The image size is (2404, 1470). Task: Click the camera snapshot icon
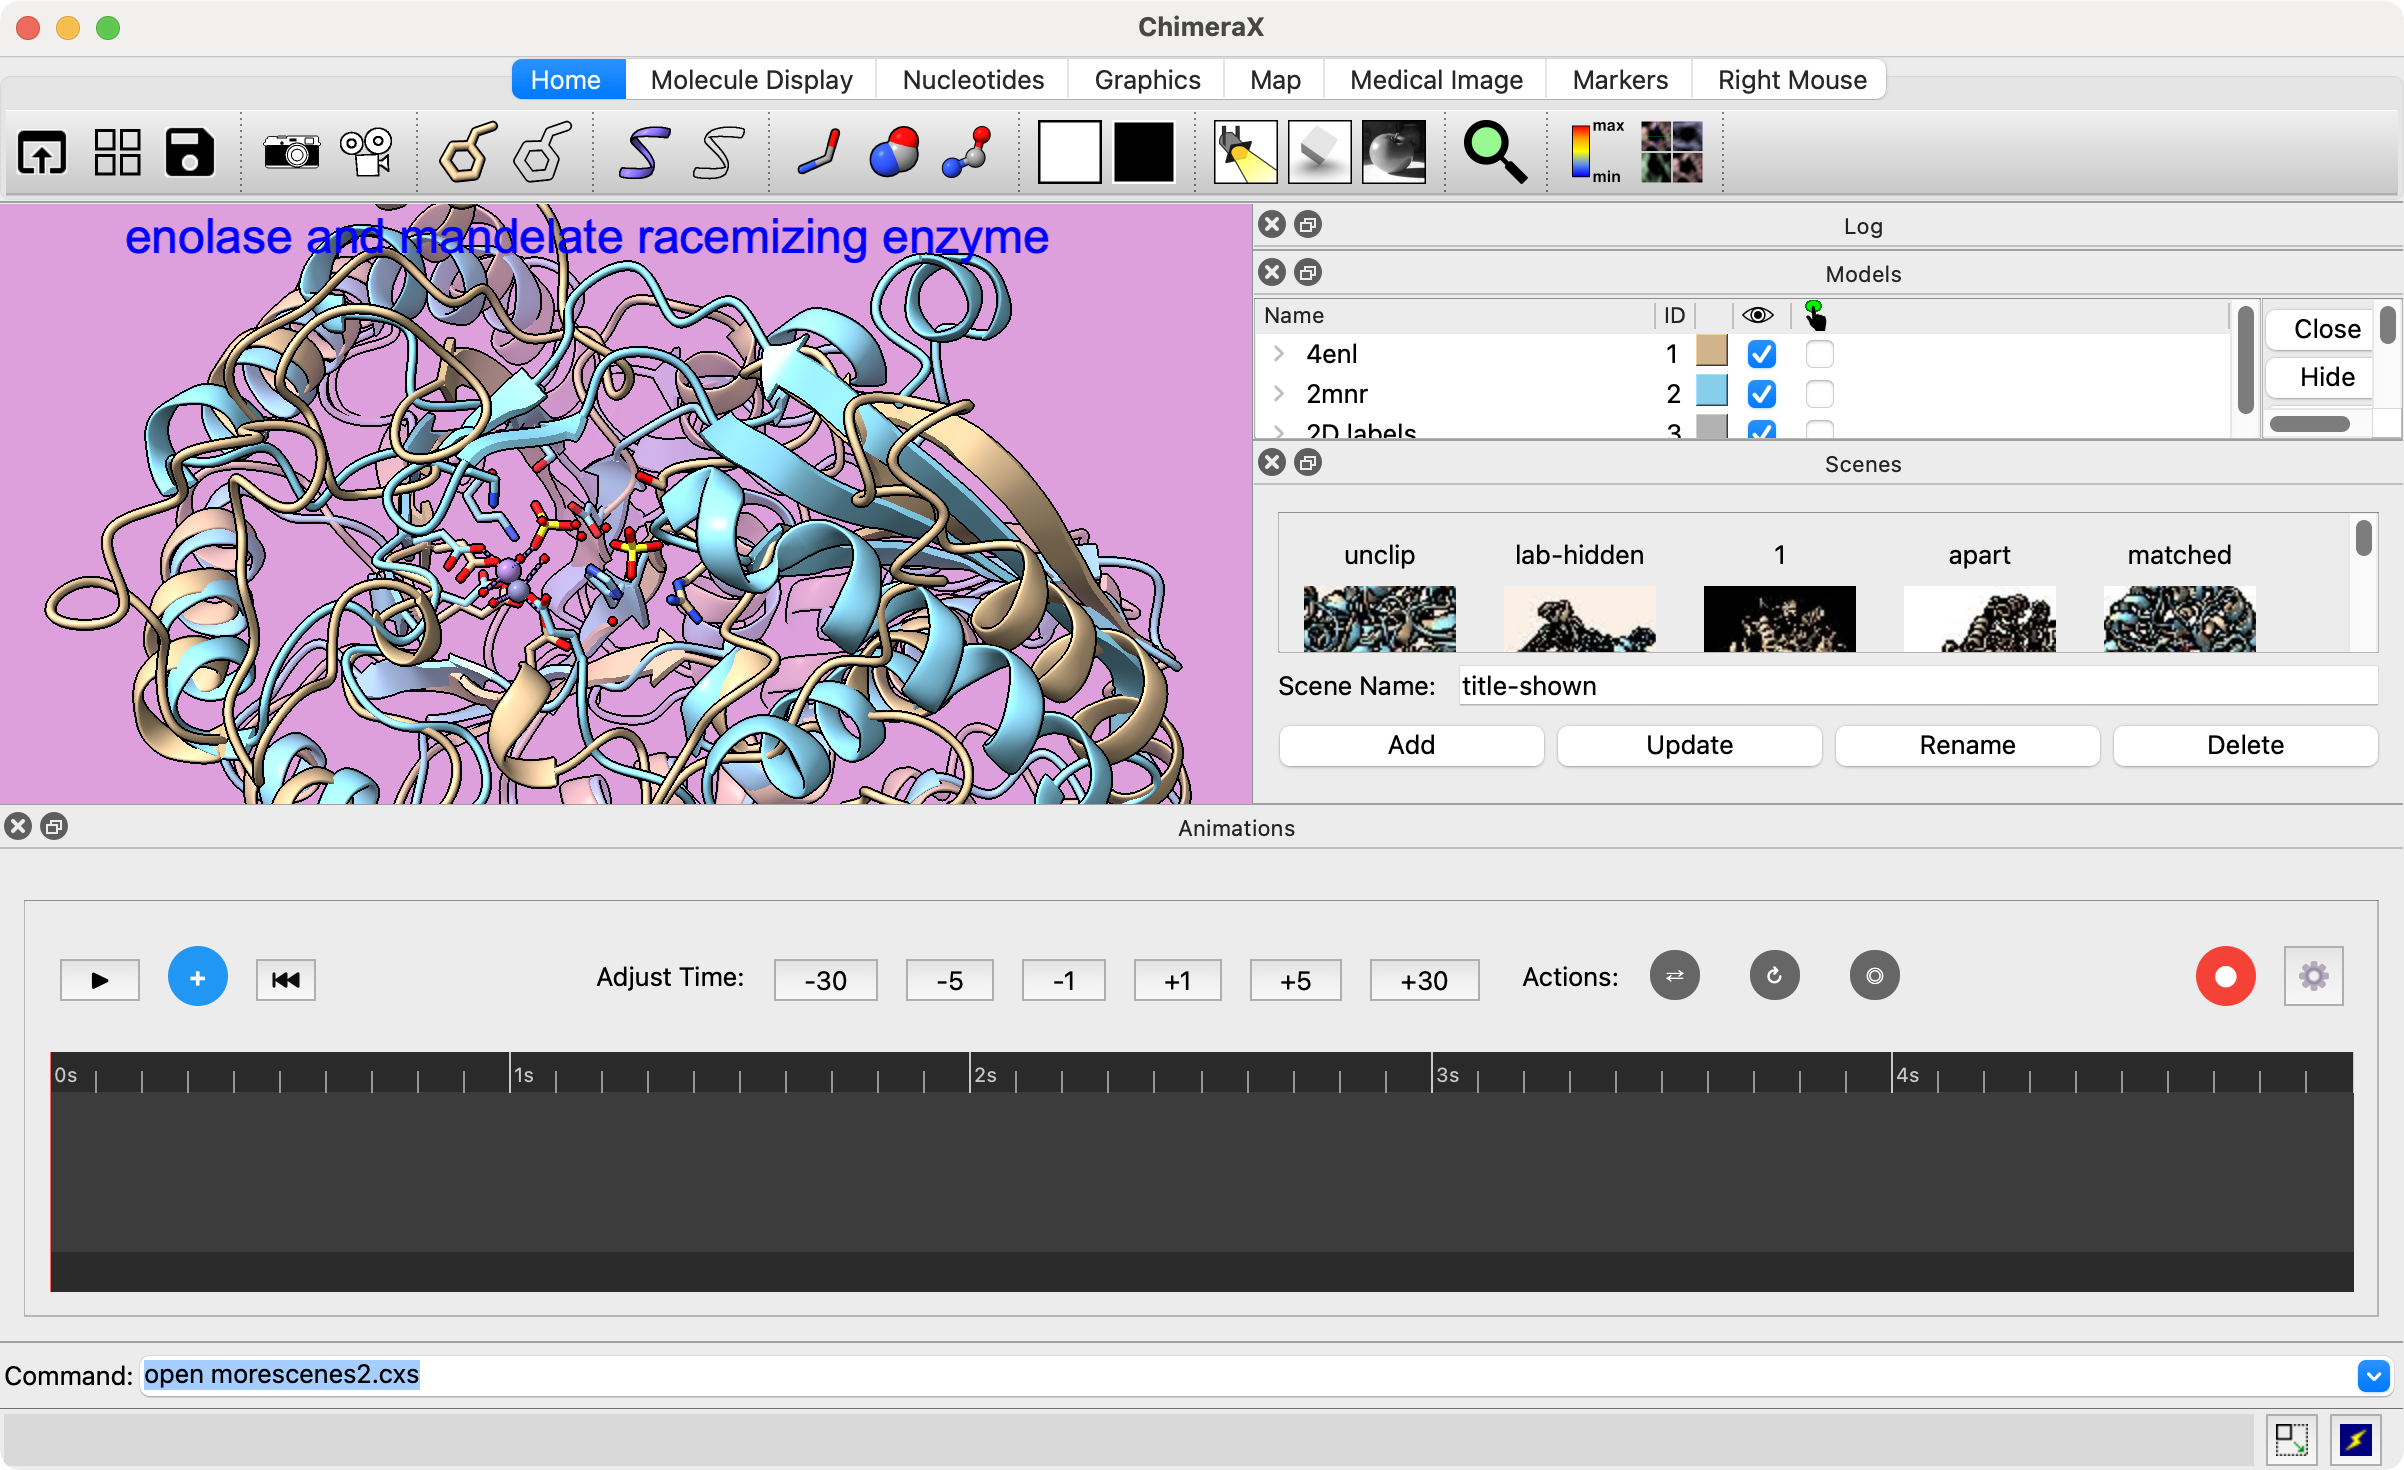click(291, 152)
